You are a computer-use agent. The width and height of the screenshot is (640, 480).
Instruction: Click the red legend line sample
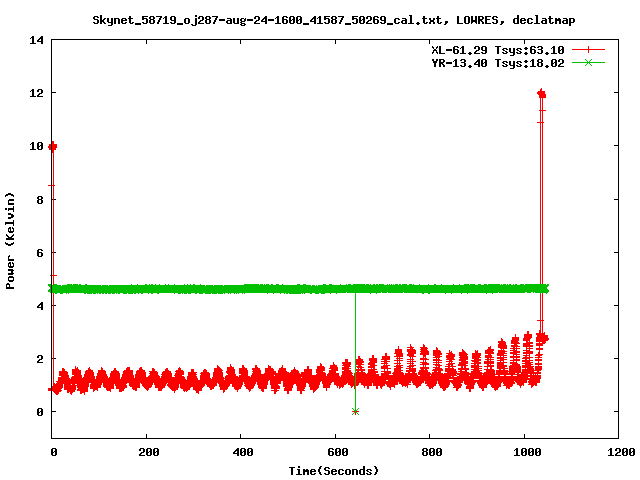click(588, 50)
